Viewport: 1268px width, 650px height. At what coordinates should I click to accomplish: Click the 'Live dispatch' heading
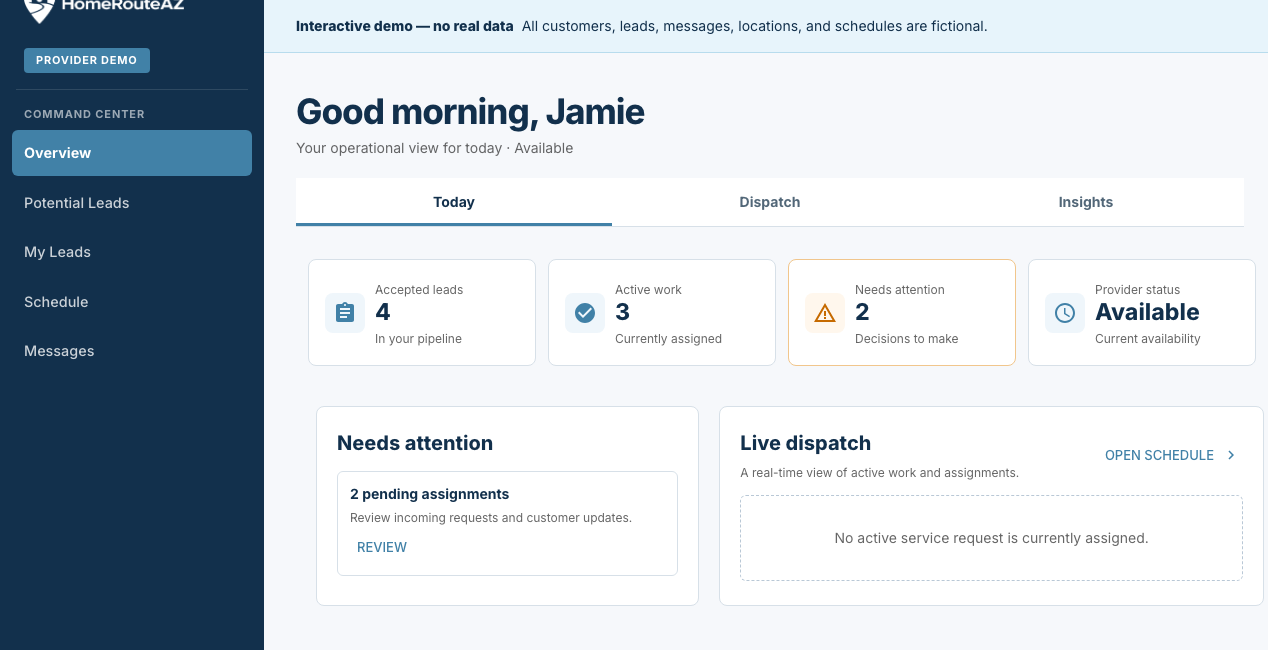[x=805, y=443]
